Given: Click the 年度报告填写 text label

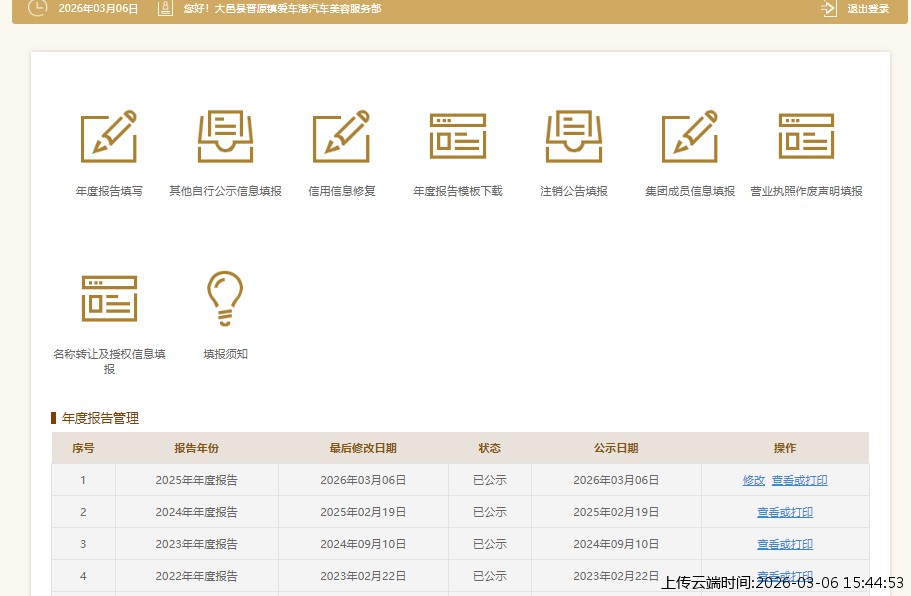Looking at the screenshot, I should point(108,191).
